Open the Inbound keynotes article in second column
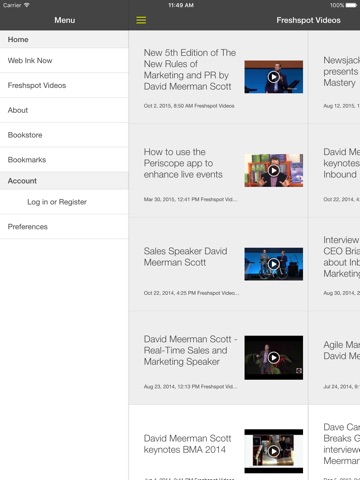This screenshot has height=480, width=360. click(341, 163)
